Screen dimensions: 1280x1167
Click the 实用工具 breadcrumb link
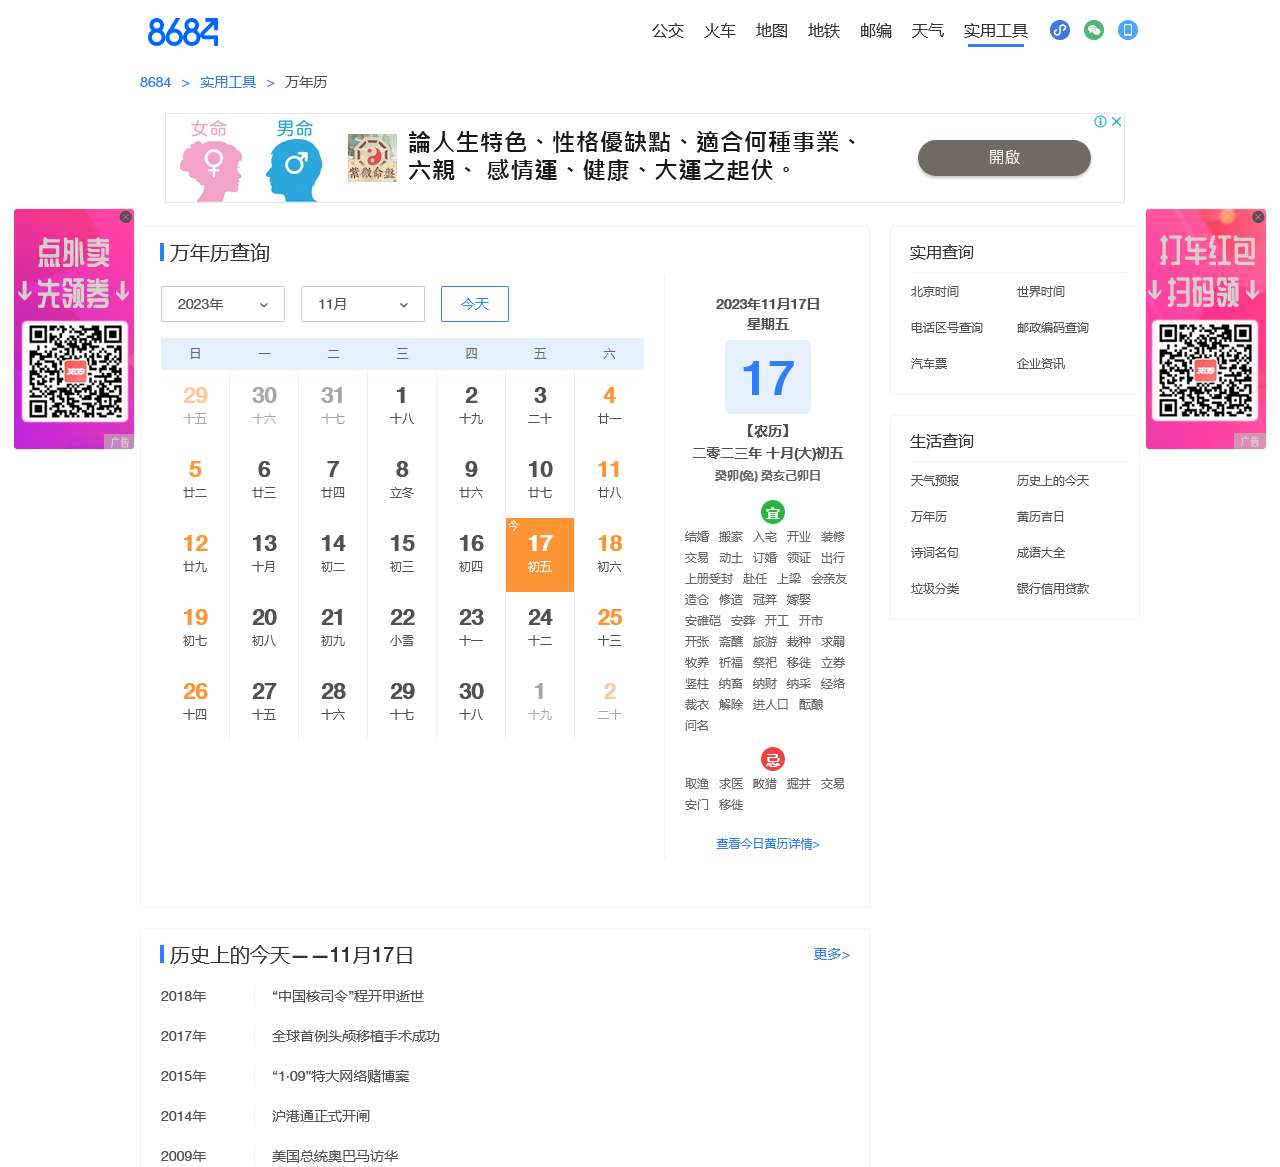228,82
